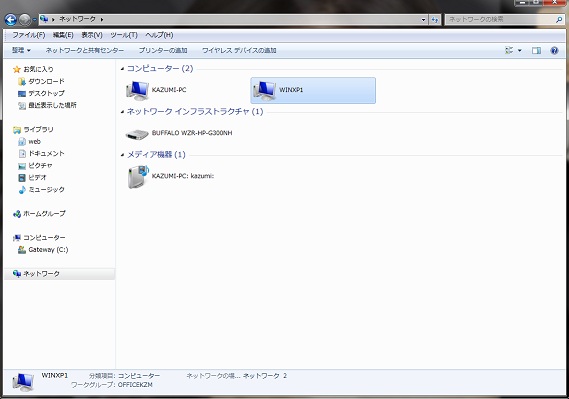This screenshot has height=399, width=569.
Task: Select コンピューター in navigation pane
Action: (x=44, y=238)
